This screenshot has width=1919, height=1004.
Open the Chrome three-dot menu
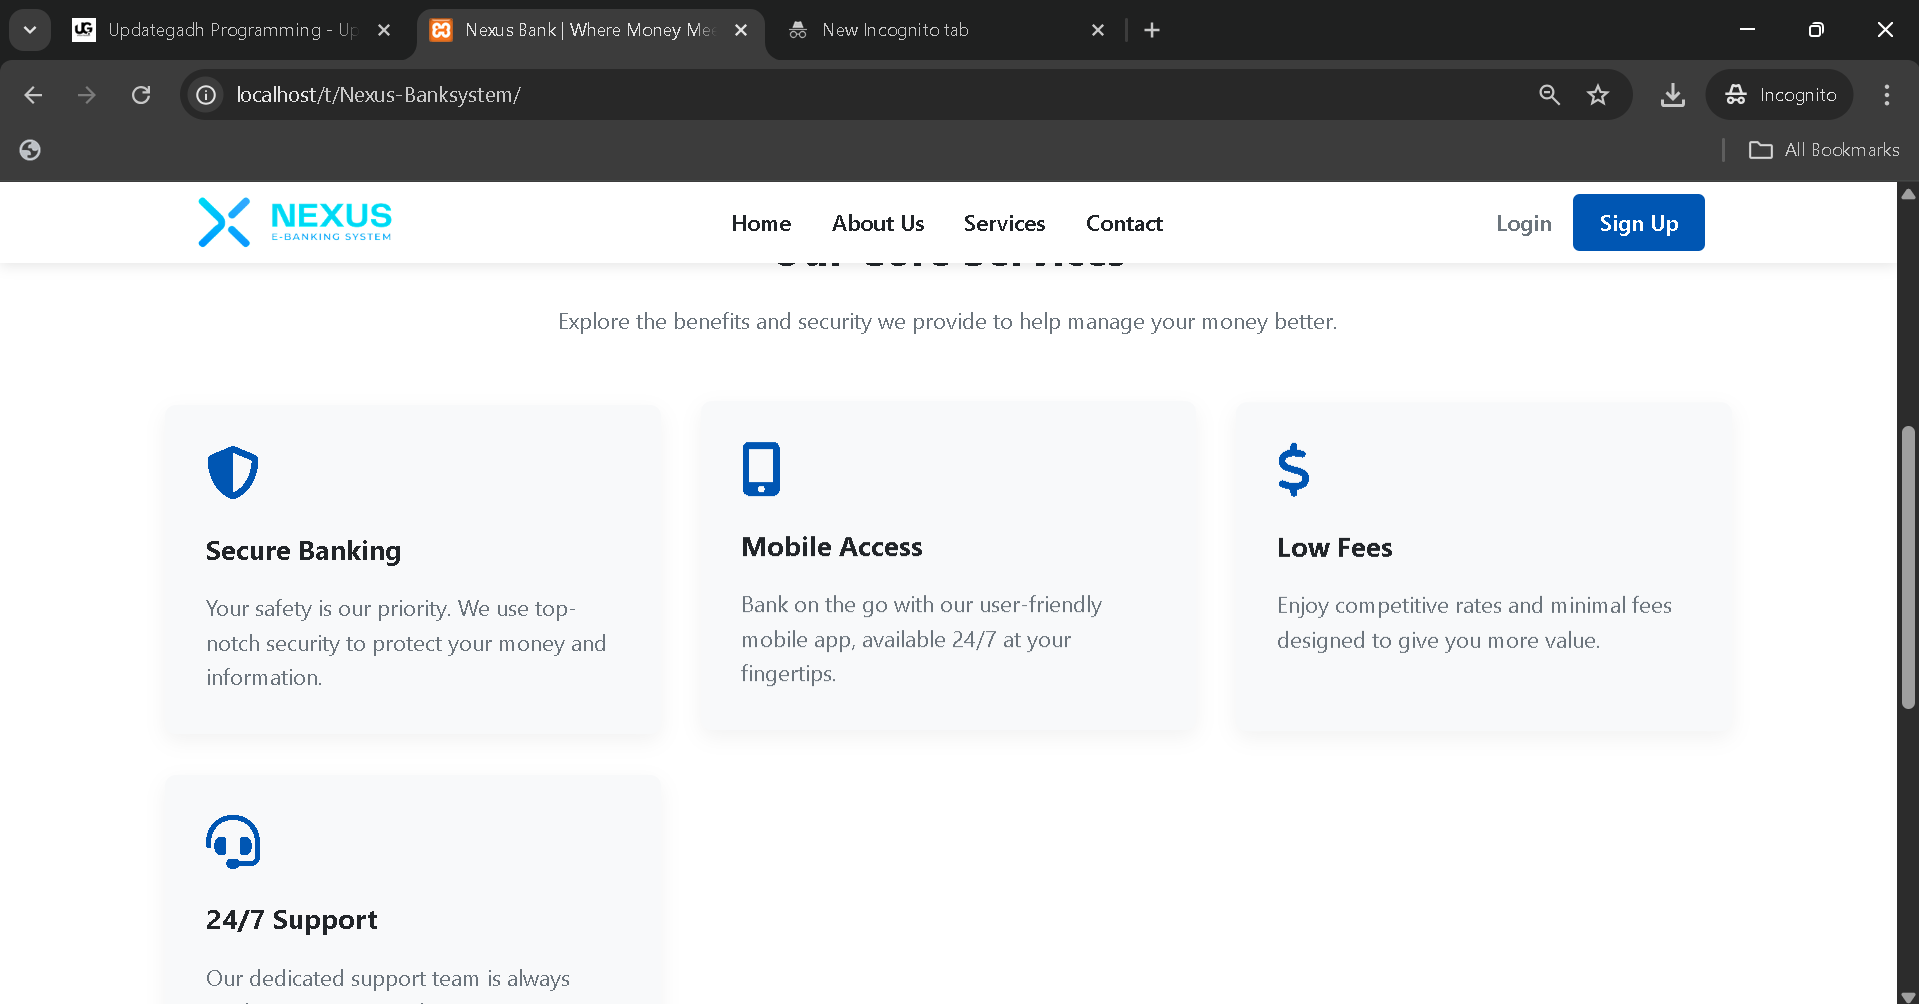point(1886,95)
